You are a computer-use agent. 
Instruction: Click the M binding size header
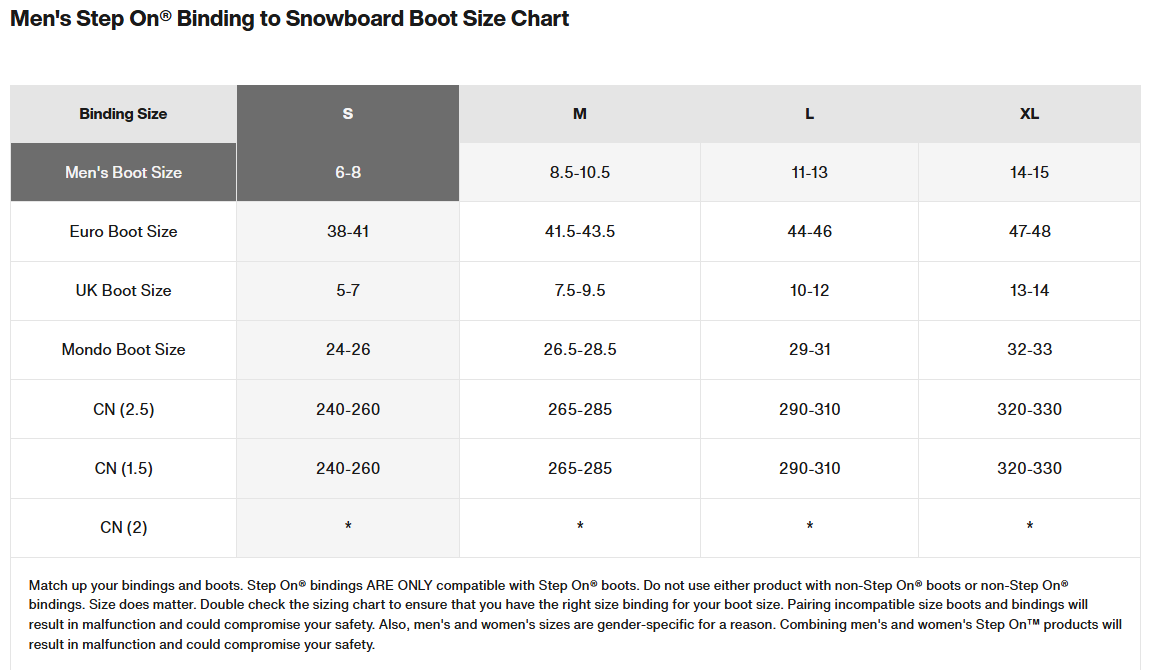click(579, 114)
